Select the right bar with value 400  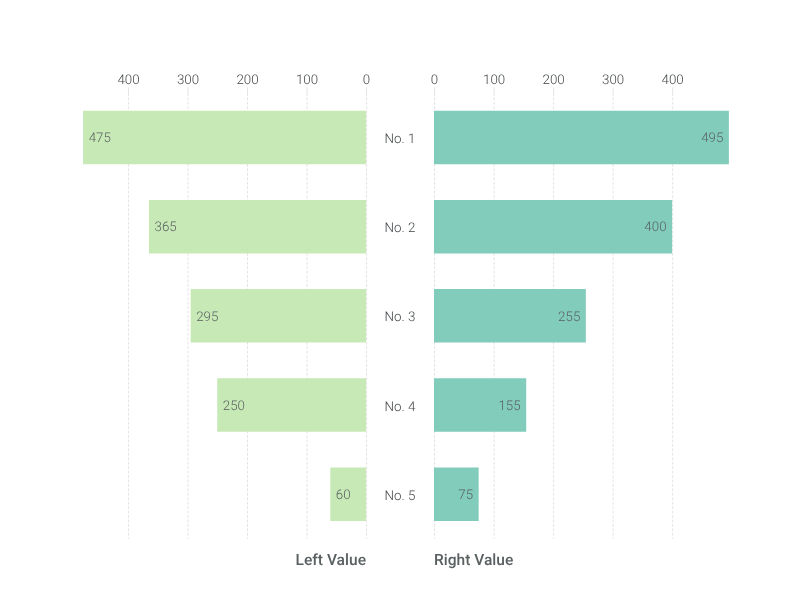[553, 227]
